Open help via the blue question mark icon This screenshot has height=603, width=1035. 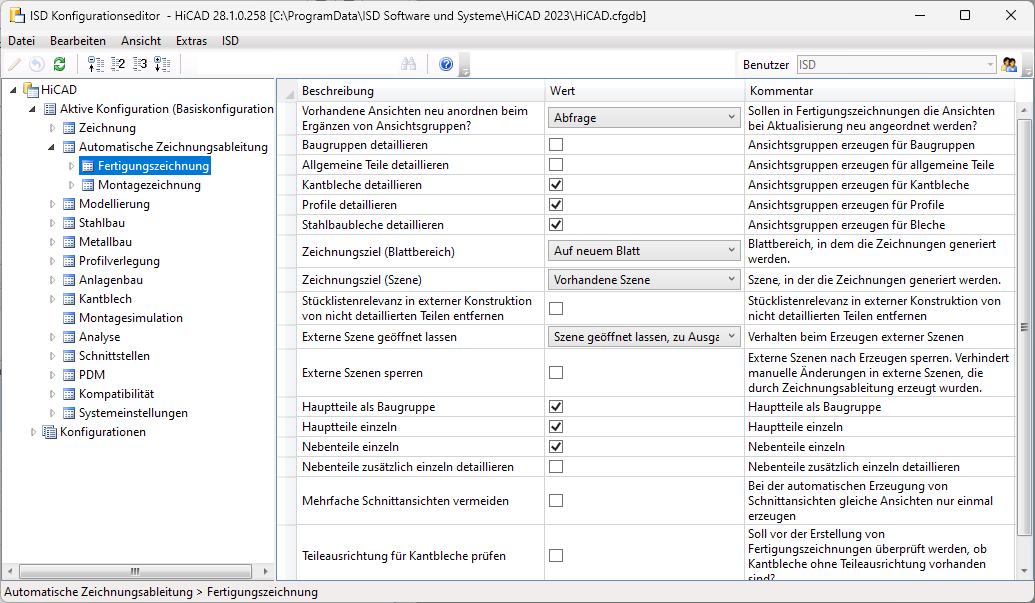point(446,64)
